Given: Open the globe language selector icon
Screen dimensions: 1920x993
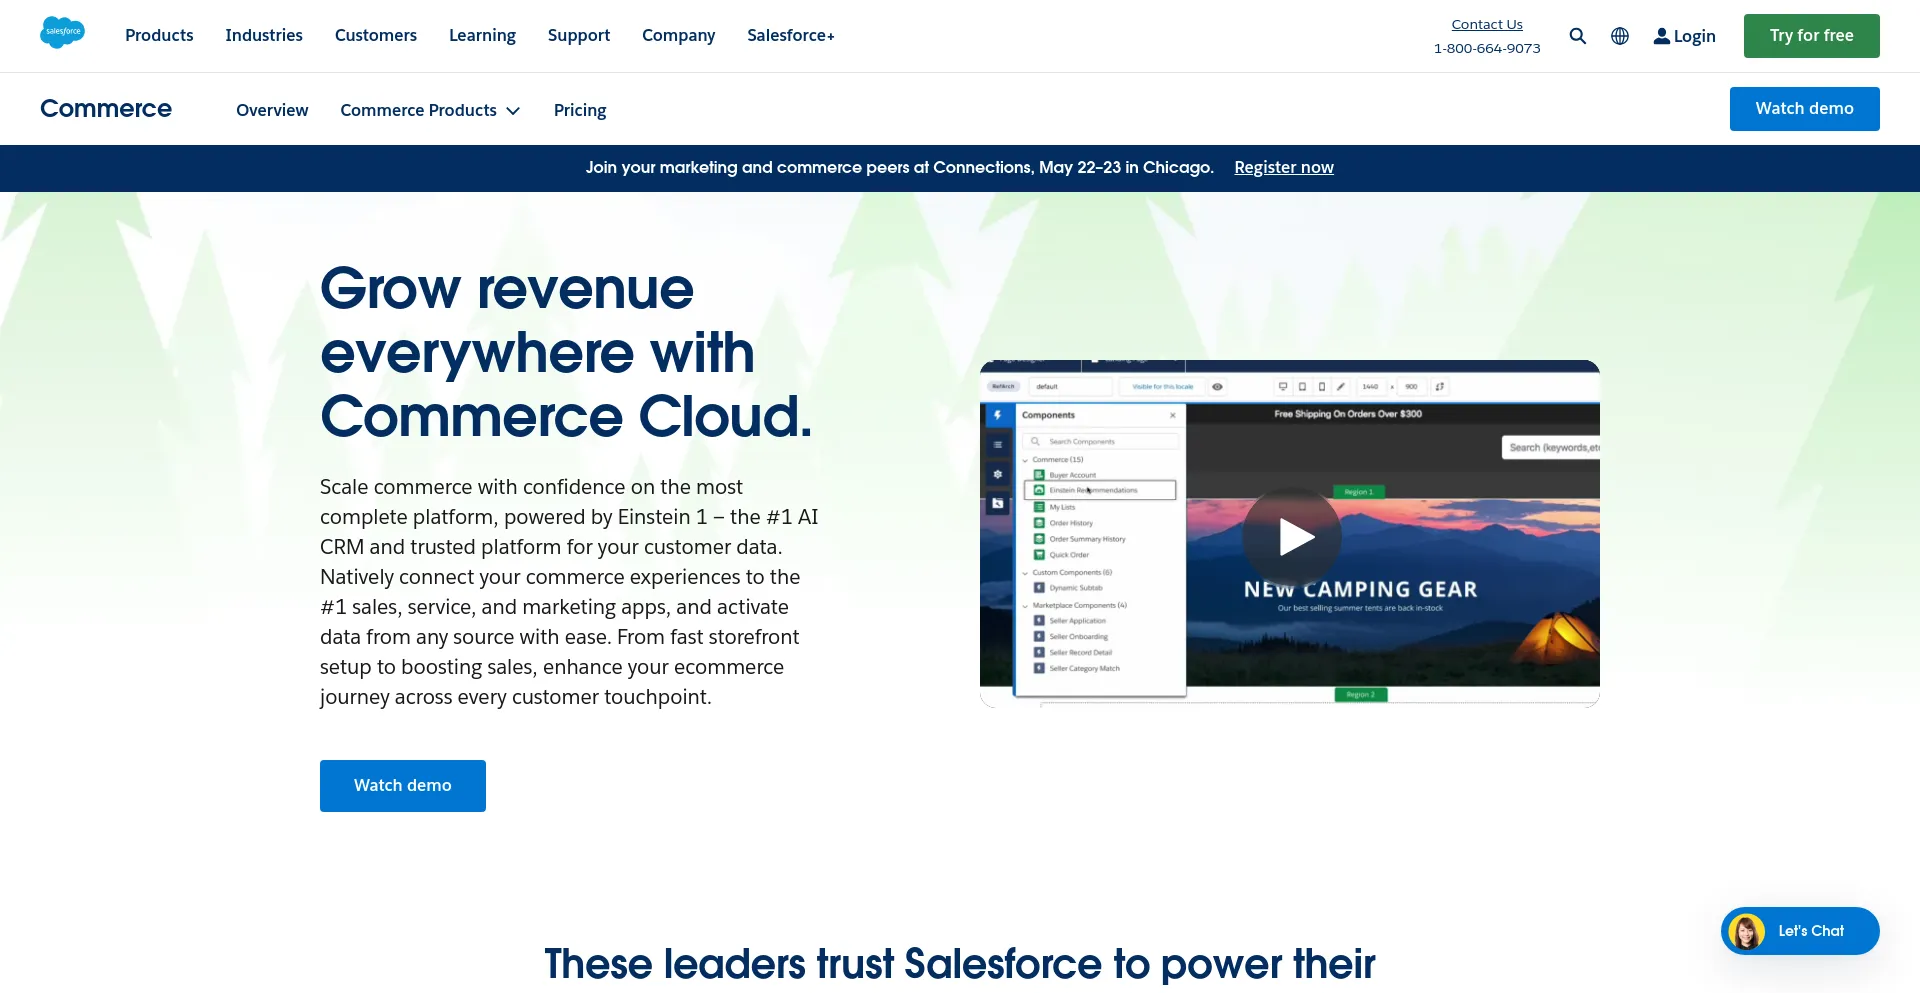Looking at the screenshot, I should (1620, 36).
